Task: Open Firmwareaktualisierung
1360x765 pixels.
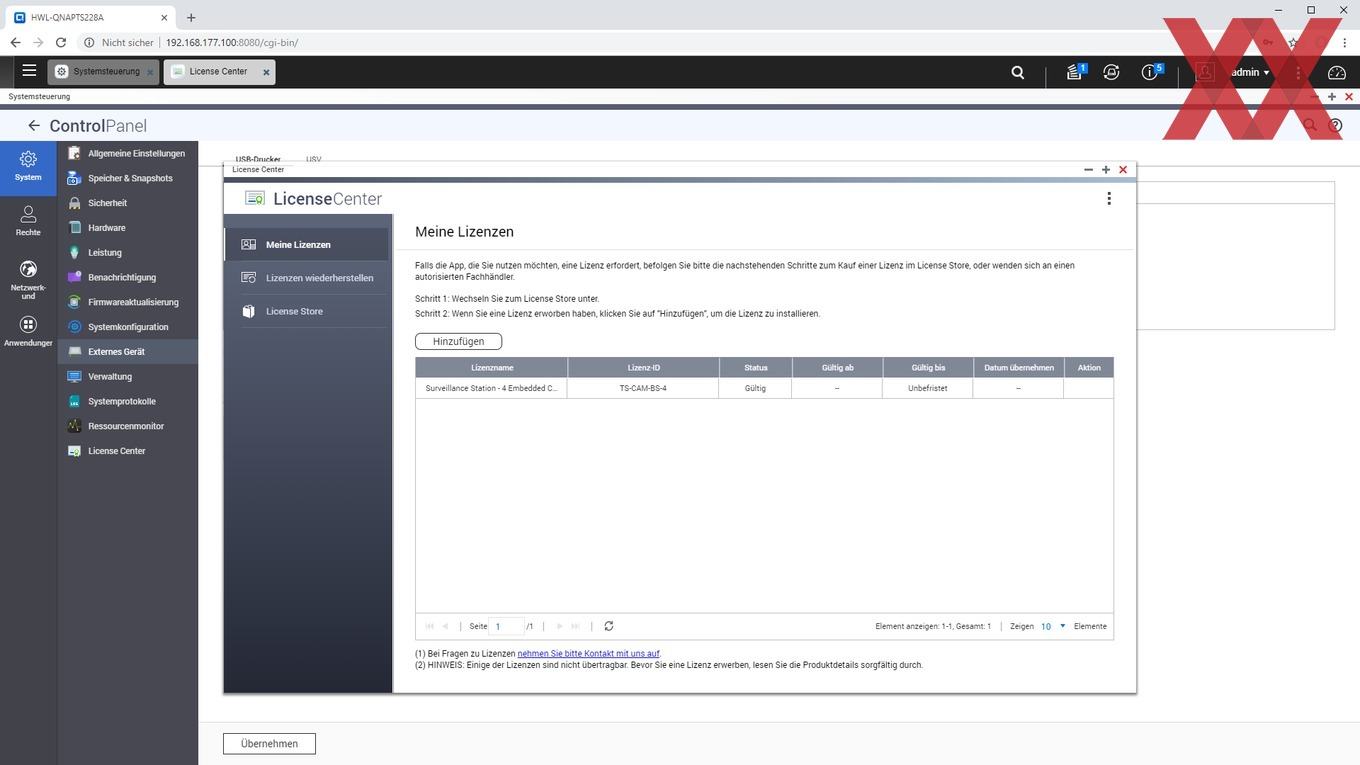Action: 127,302
